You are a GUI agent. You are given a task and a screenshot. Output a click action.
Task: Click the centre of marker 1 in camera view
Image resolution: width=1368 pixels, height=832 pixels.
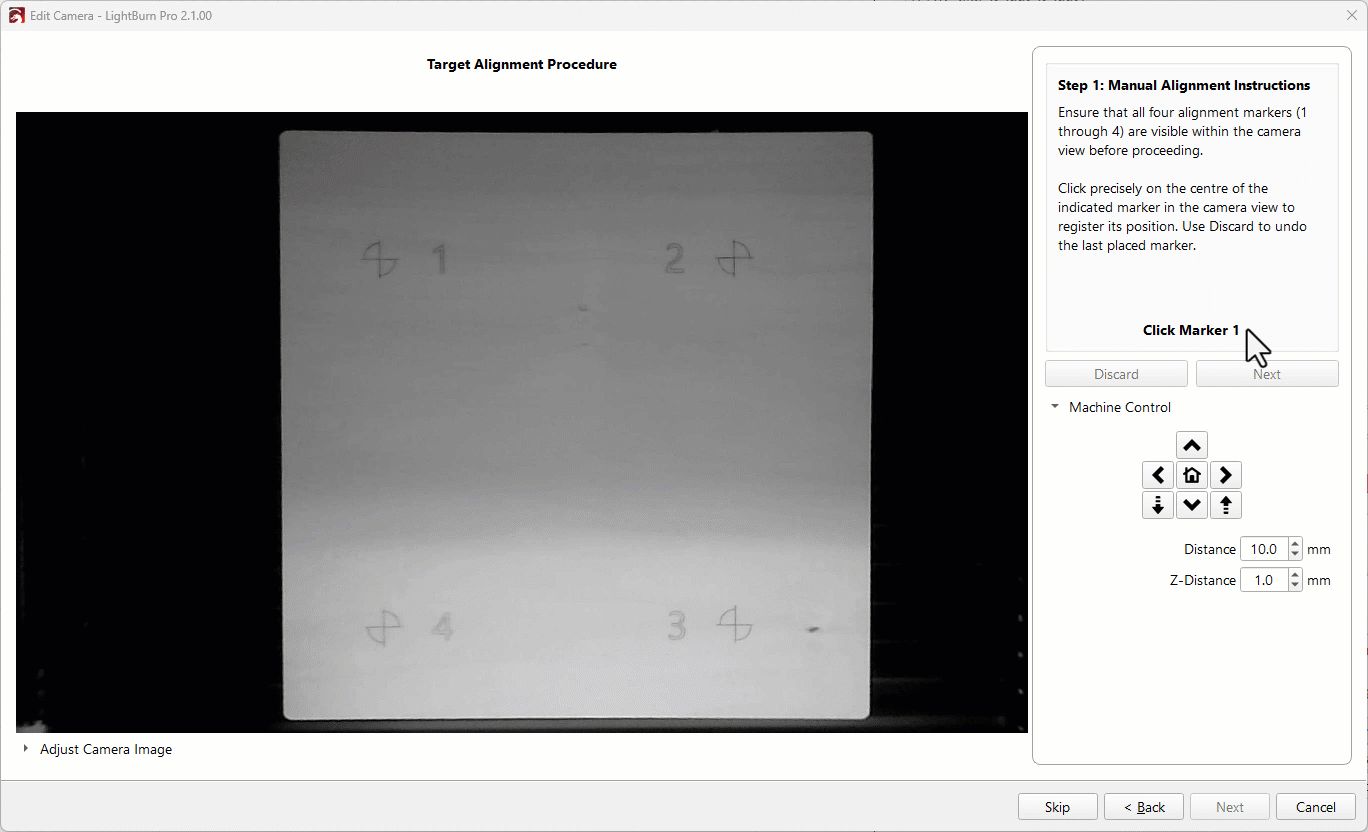click(x=380, y=260)
